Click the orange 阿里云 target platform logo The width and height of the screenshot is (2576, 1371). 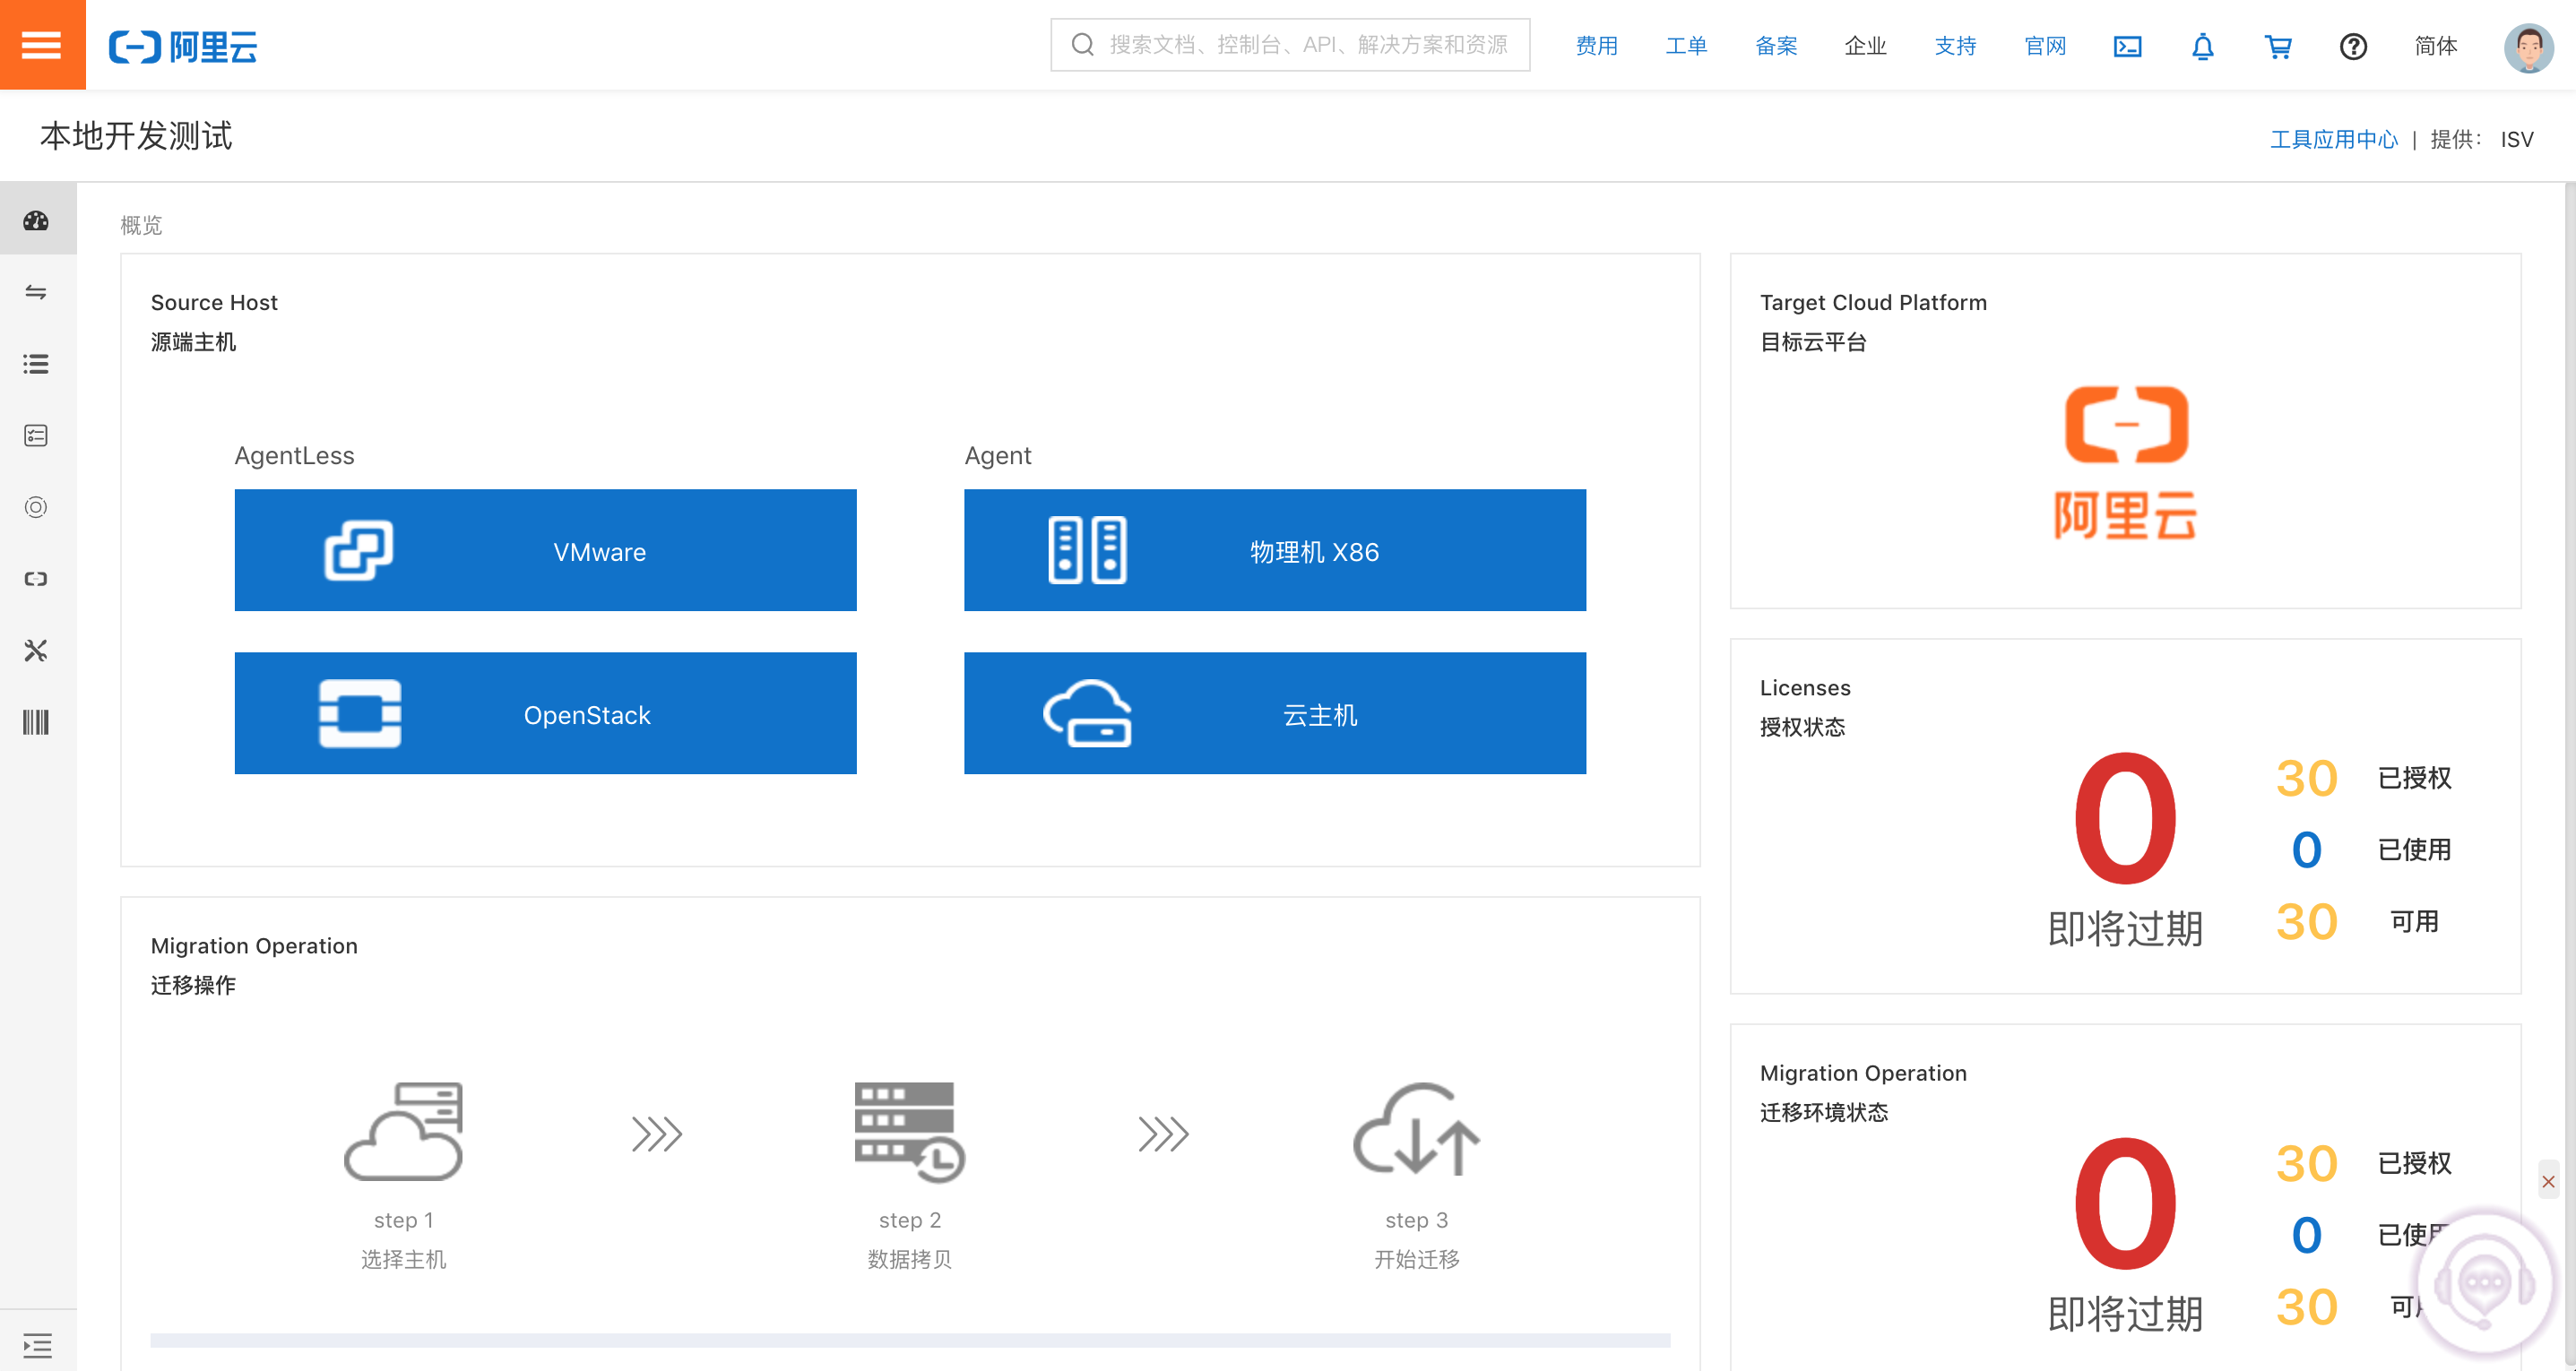click(x=2126, y=462)
